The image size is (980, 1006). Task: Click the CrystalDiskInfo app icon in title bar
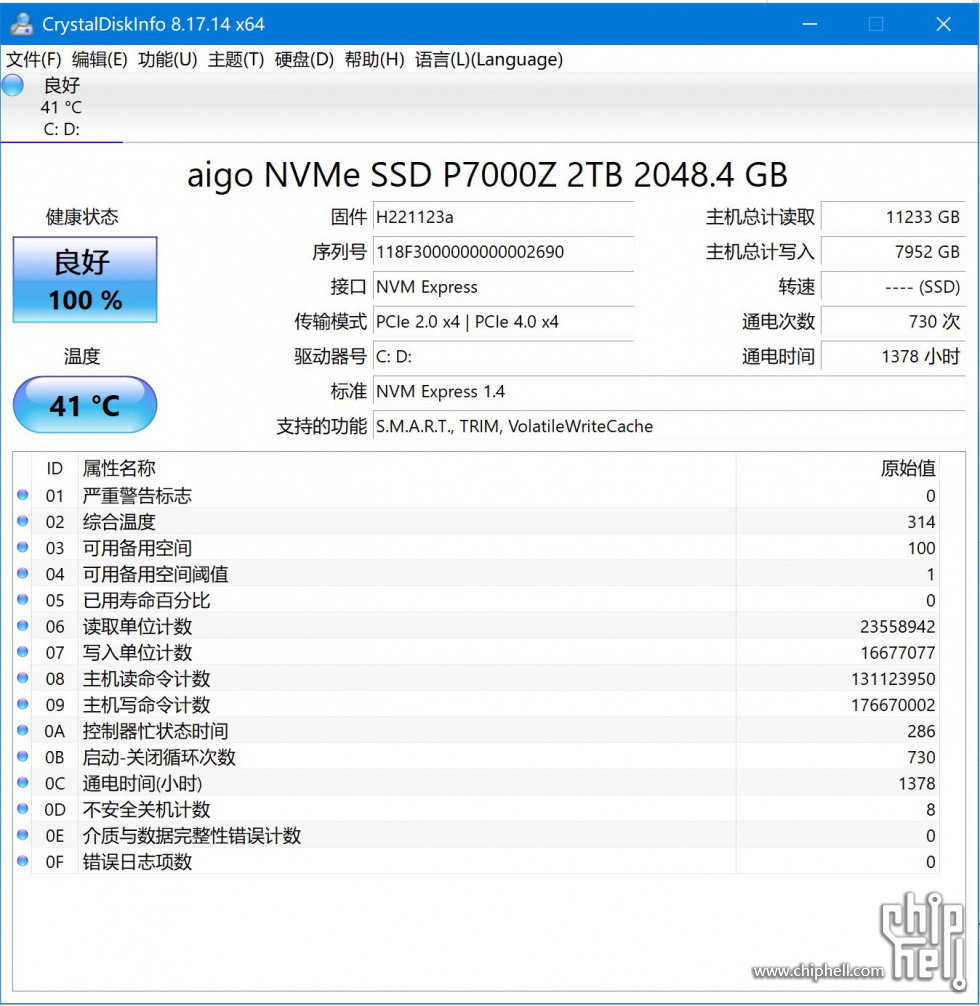point(21,24)
